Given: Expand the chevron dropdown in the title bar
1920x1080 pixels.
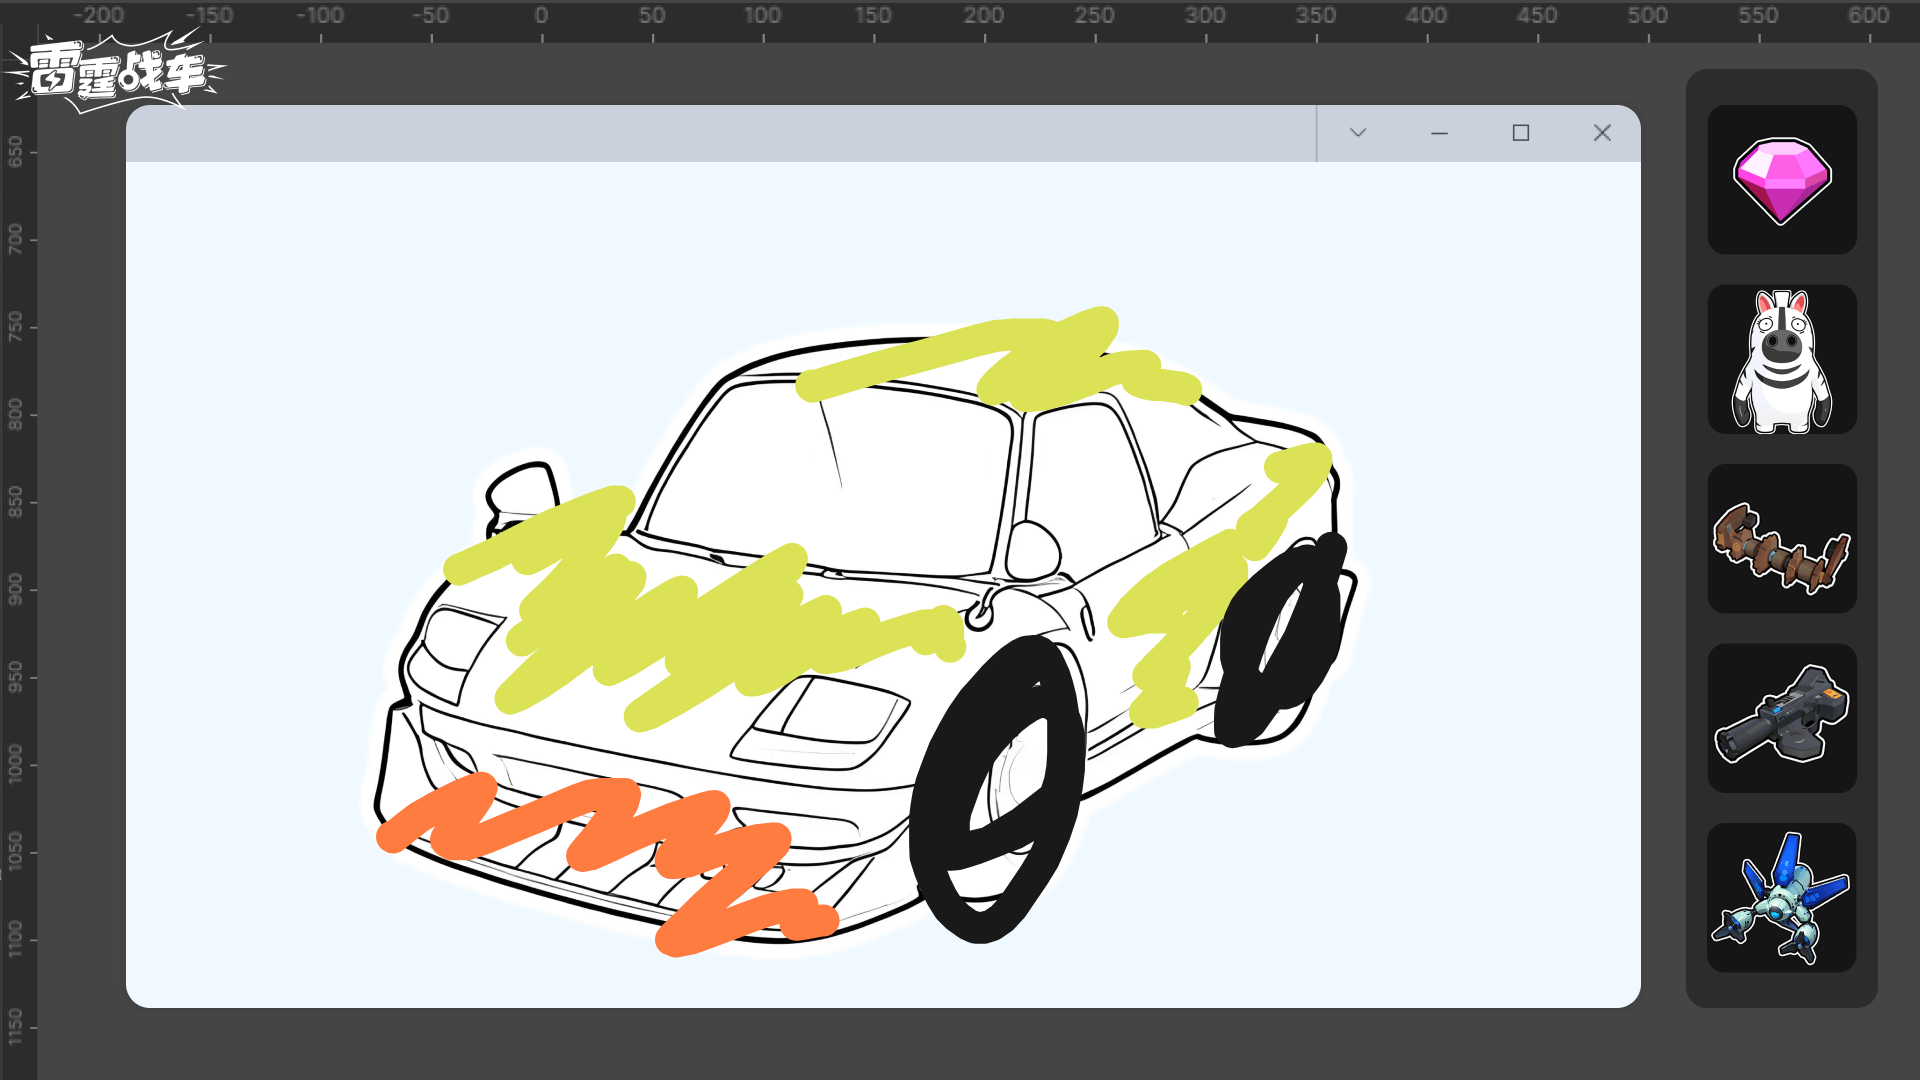Looking at the screenshot, I should tap(1357, 133).
